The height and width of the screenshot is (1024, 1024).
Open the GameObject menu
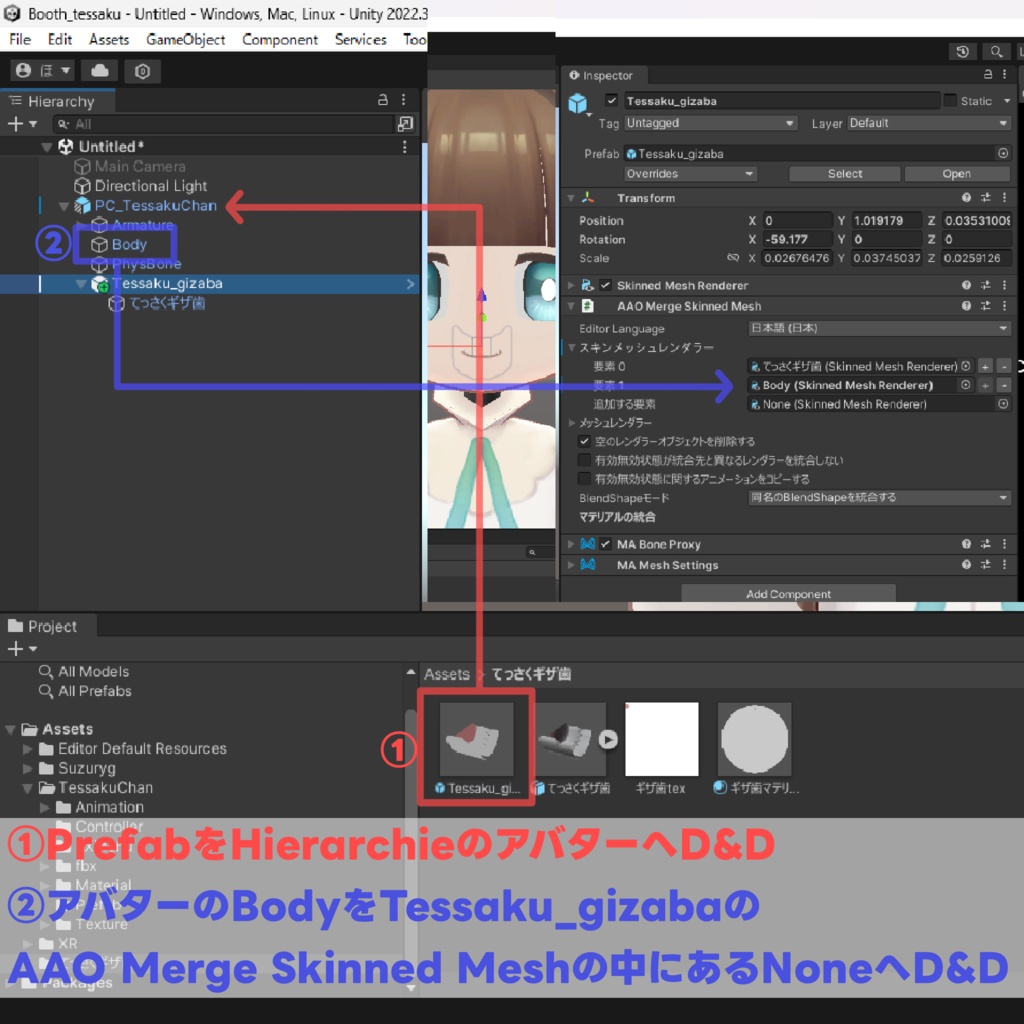point(185,39)
